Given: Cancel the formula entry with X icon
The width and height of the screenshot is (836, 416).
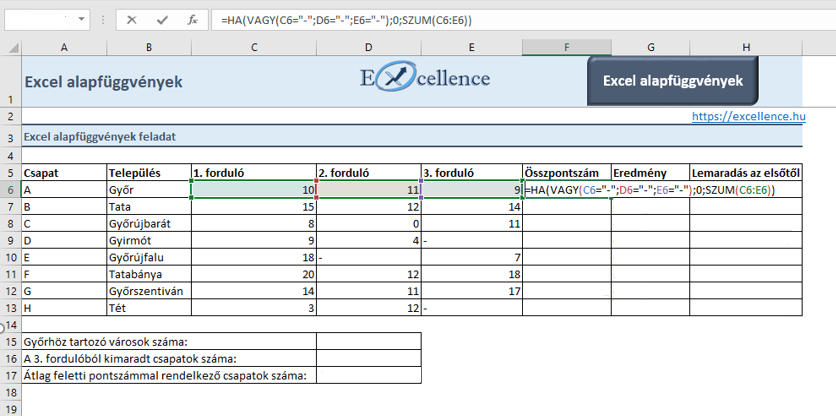Looking at the screenshot, I should 132,20.
